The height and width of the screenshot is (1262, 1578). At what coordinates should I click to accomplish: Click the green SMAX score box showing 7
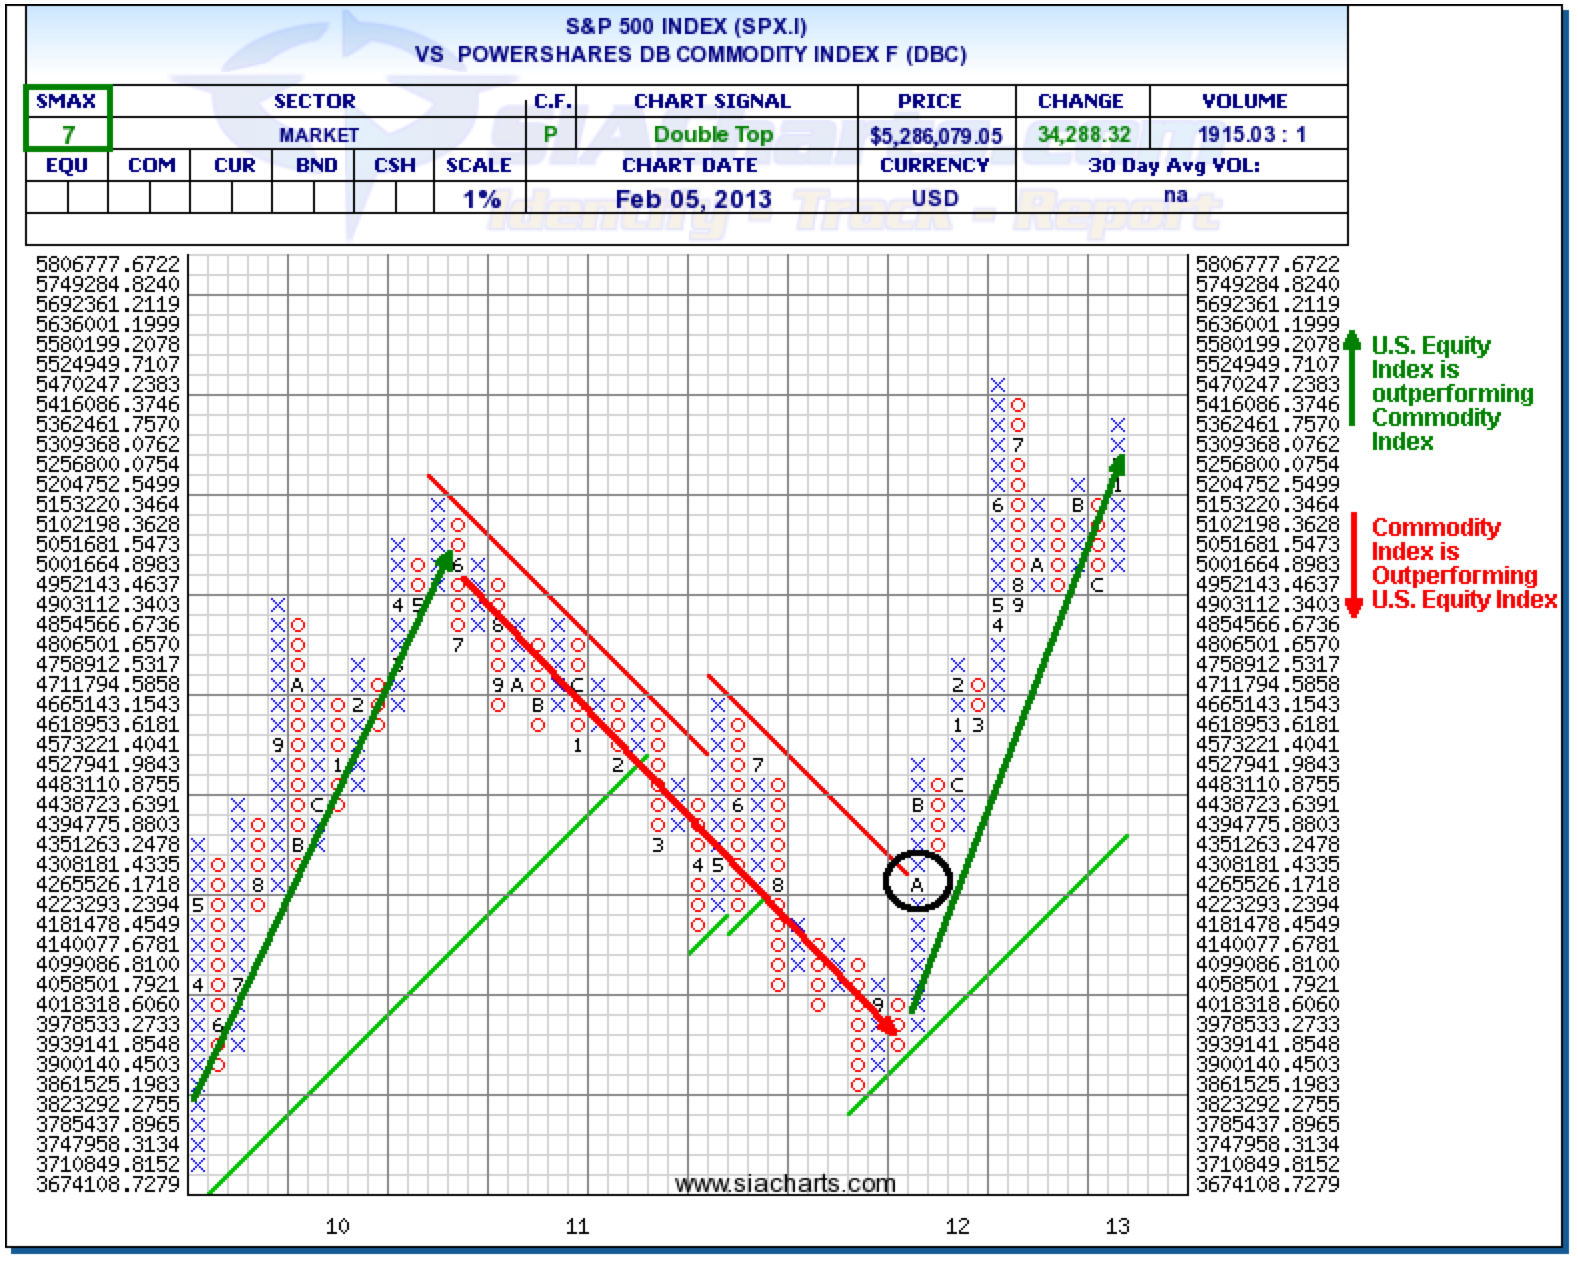[68, 134]
